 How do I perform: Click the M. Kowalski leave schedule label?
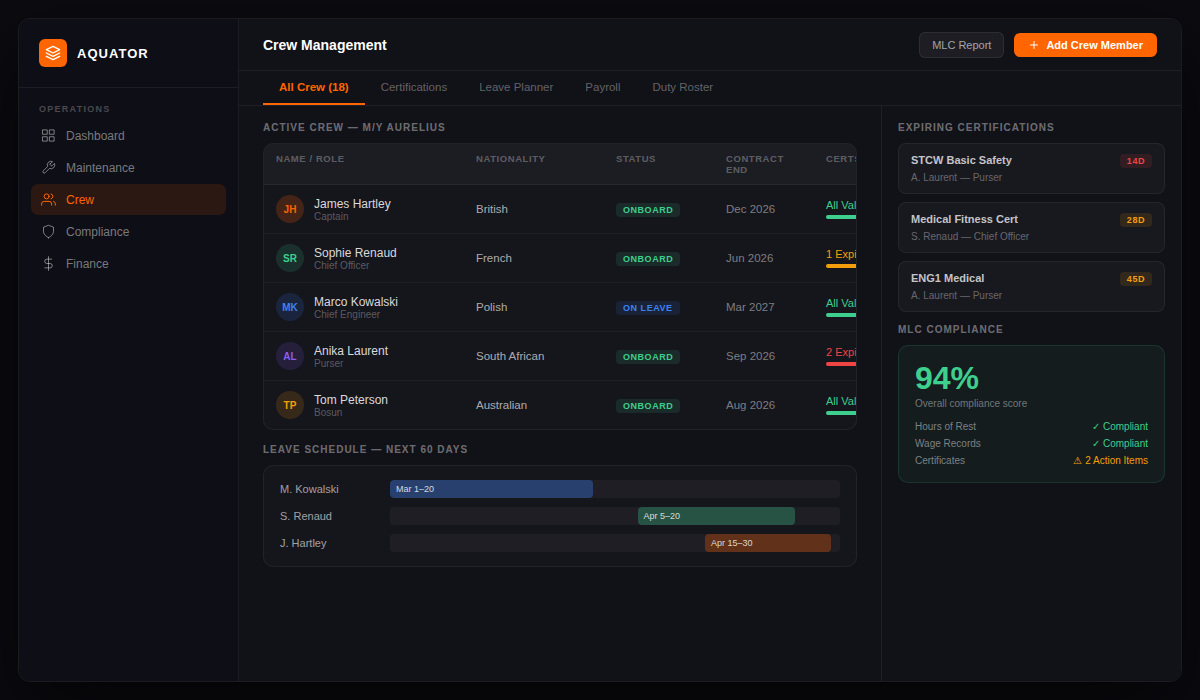click(x=309, y=489)
